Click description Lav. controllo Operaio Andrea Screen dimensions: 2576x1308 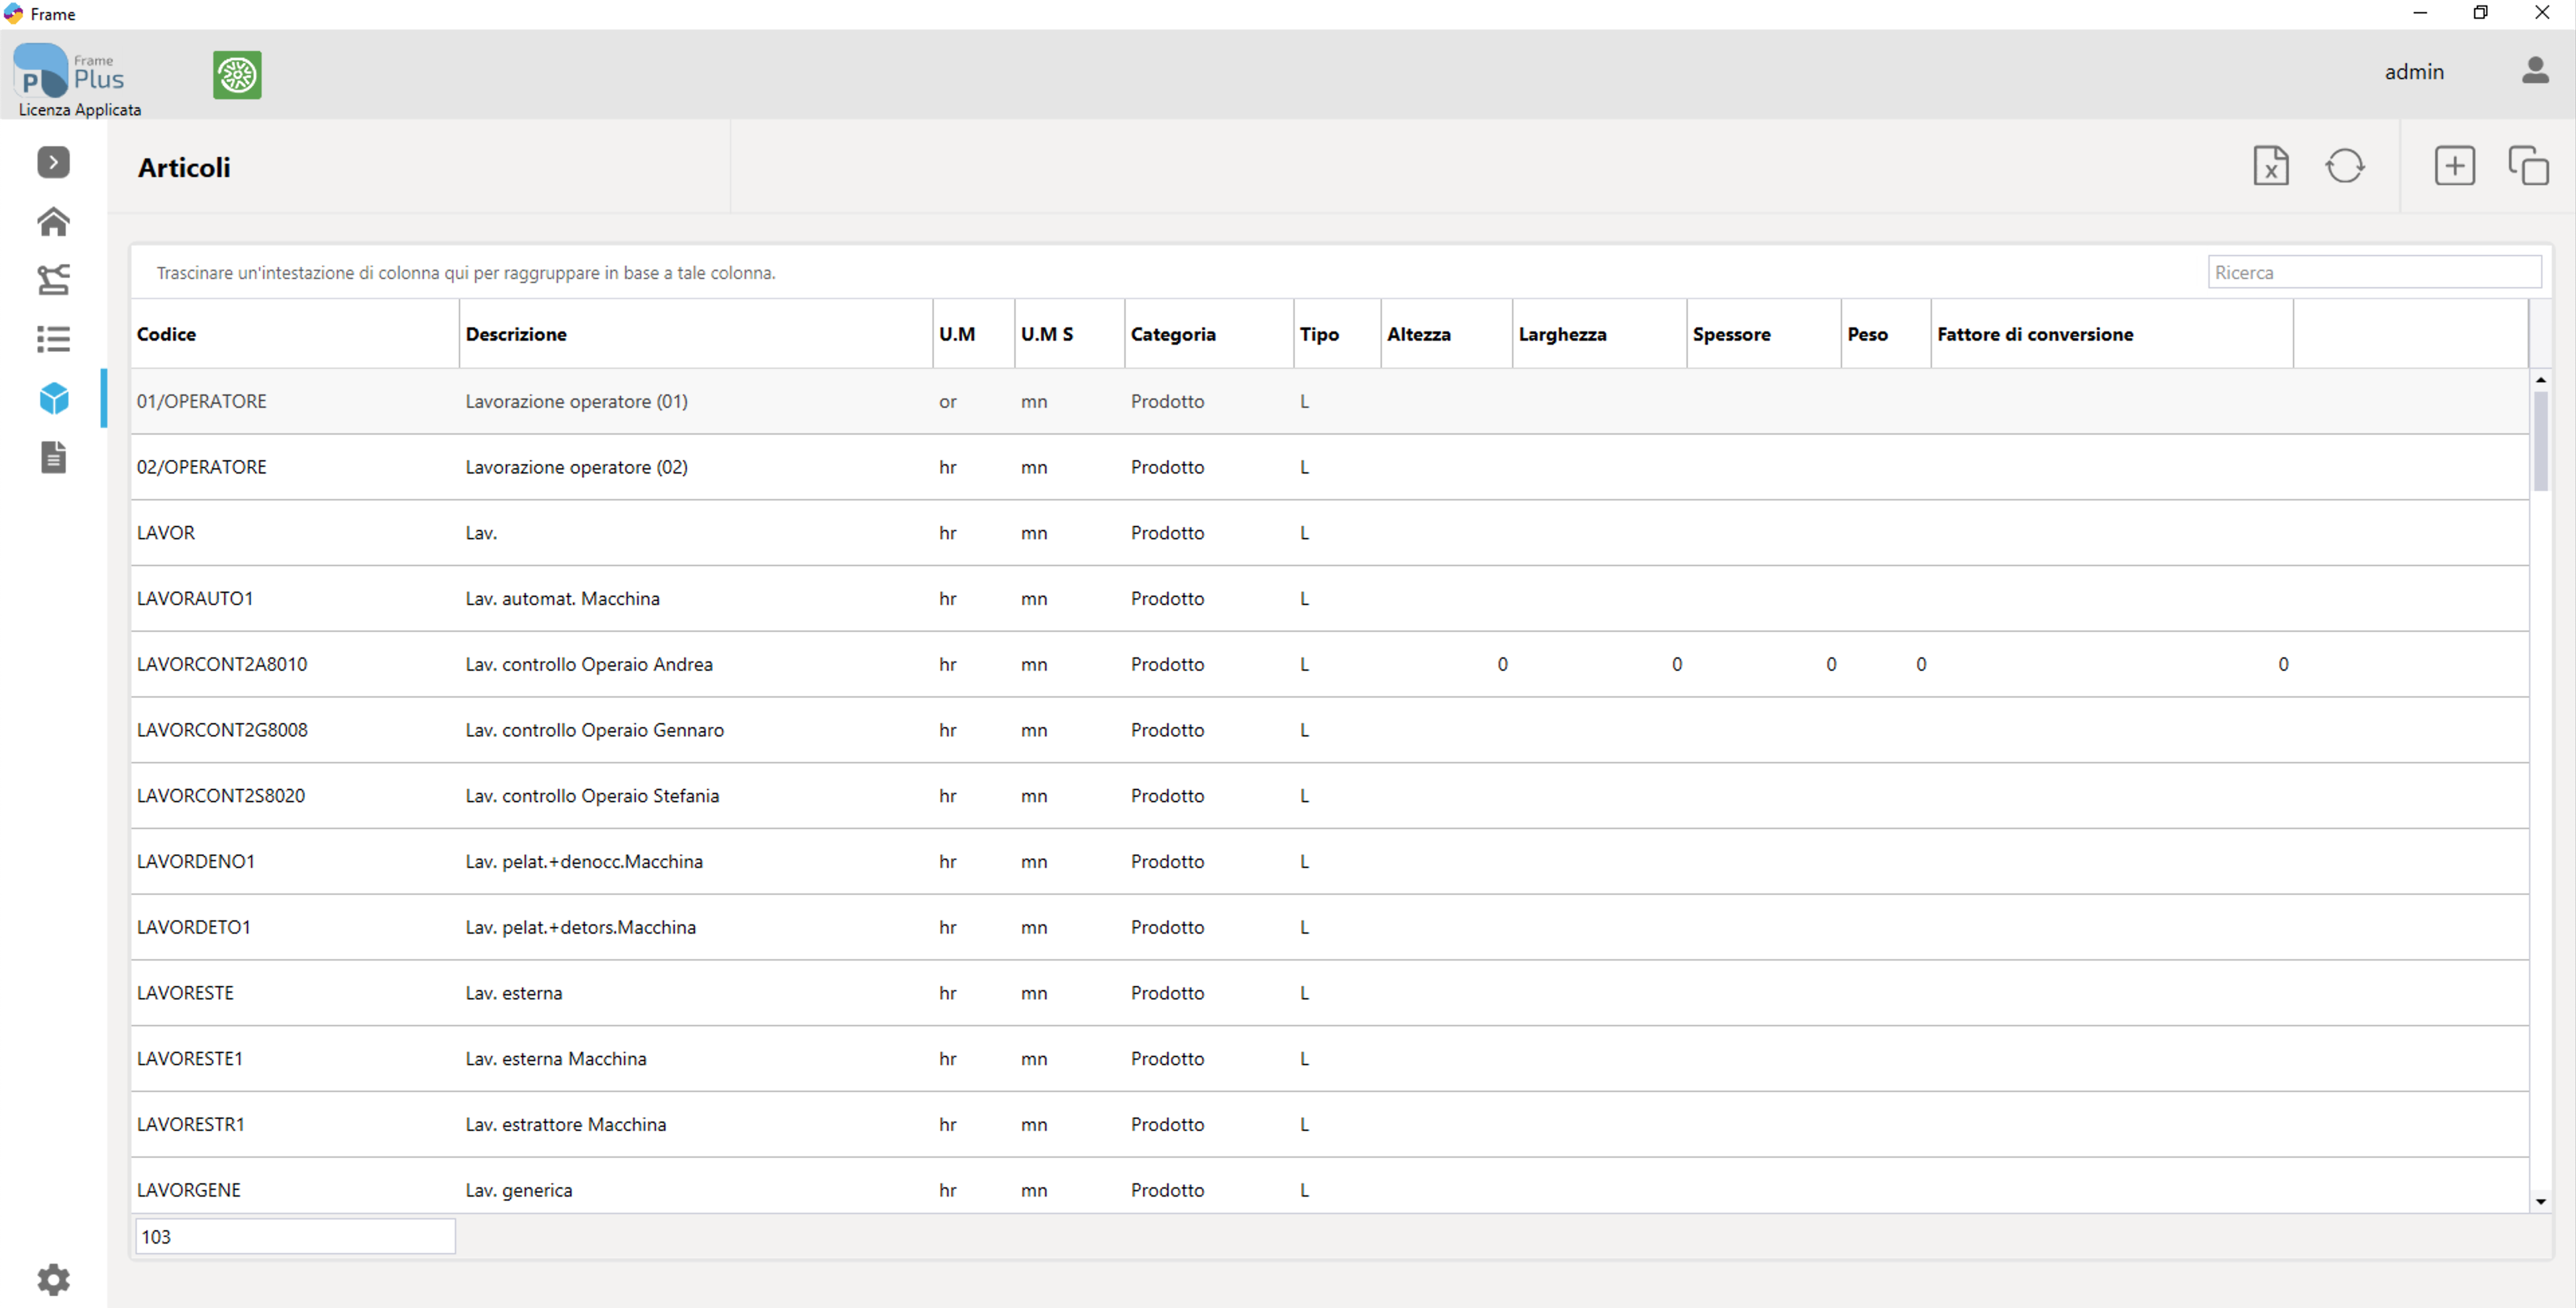589,664
